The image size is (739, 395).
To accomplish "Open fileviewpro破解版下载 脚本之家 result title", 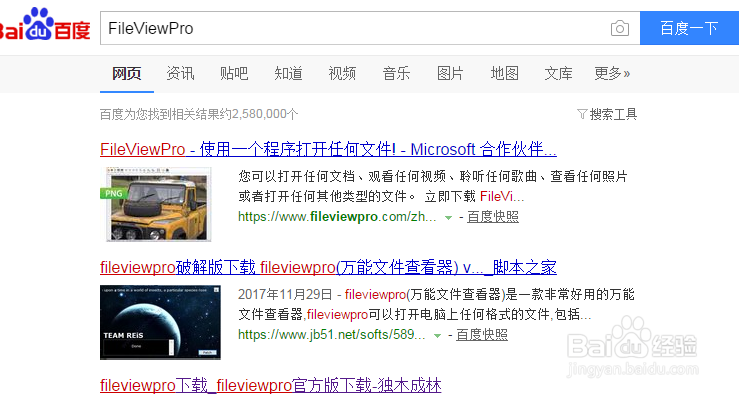I will tap(328, 268).
